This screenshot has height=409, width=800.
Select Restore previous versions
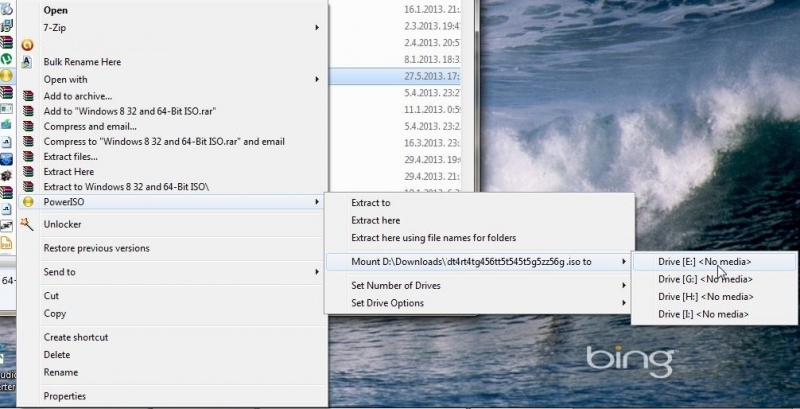coord(96,248)
